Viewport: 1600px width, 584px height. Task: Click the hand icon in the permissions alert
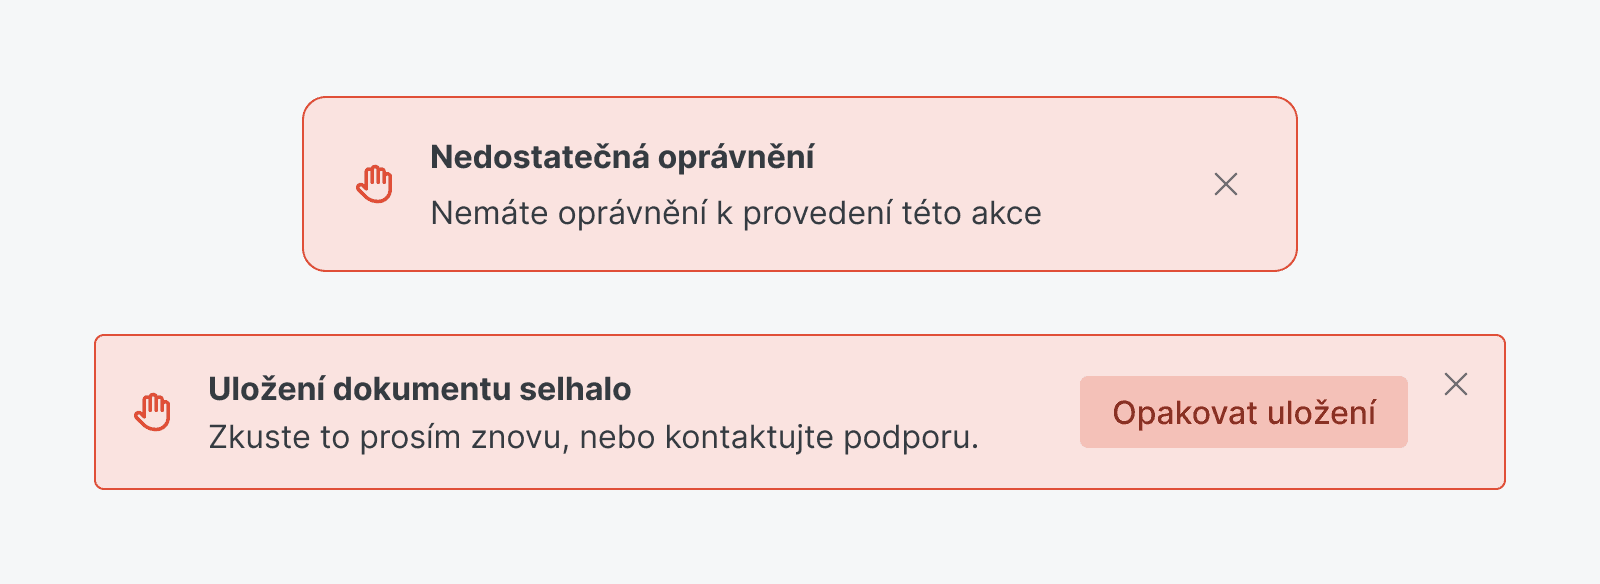375,184
